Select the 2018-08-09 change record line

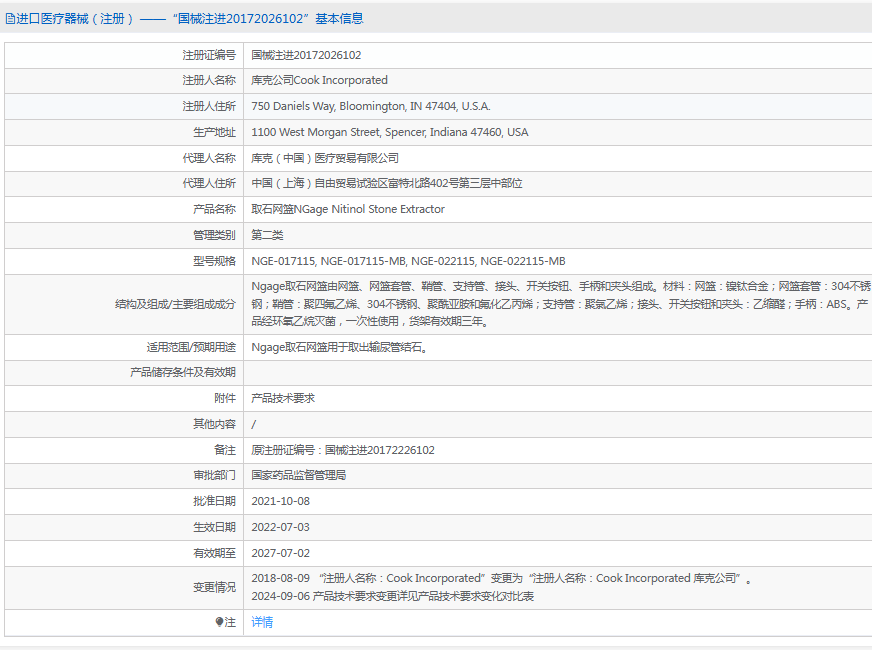(502, 579)
